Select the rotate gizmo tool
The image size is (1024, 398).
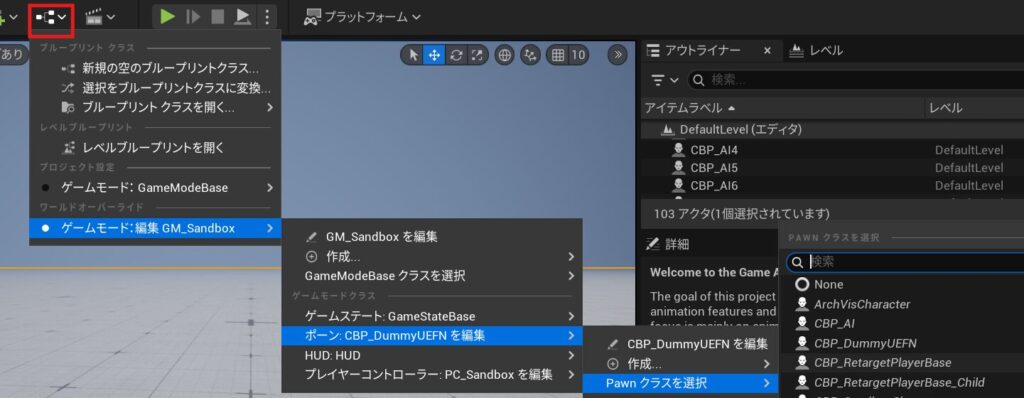(x=456, y=56)
